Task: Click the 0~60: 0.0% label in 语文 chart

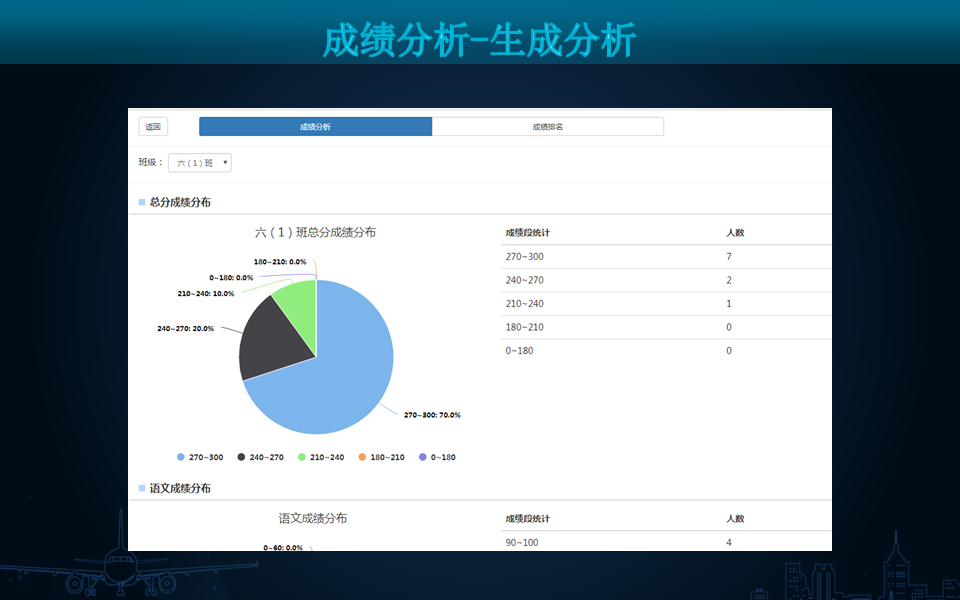Action: [x=283, y=547]
